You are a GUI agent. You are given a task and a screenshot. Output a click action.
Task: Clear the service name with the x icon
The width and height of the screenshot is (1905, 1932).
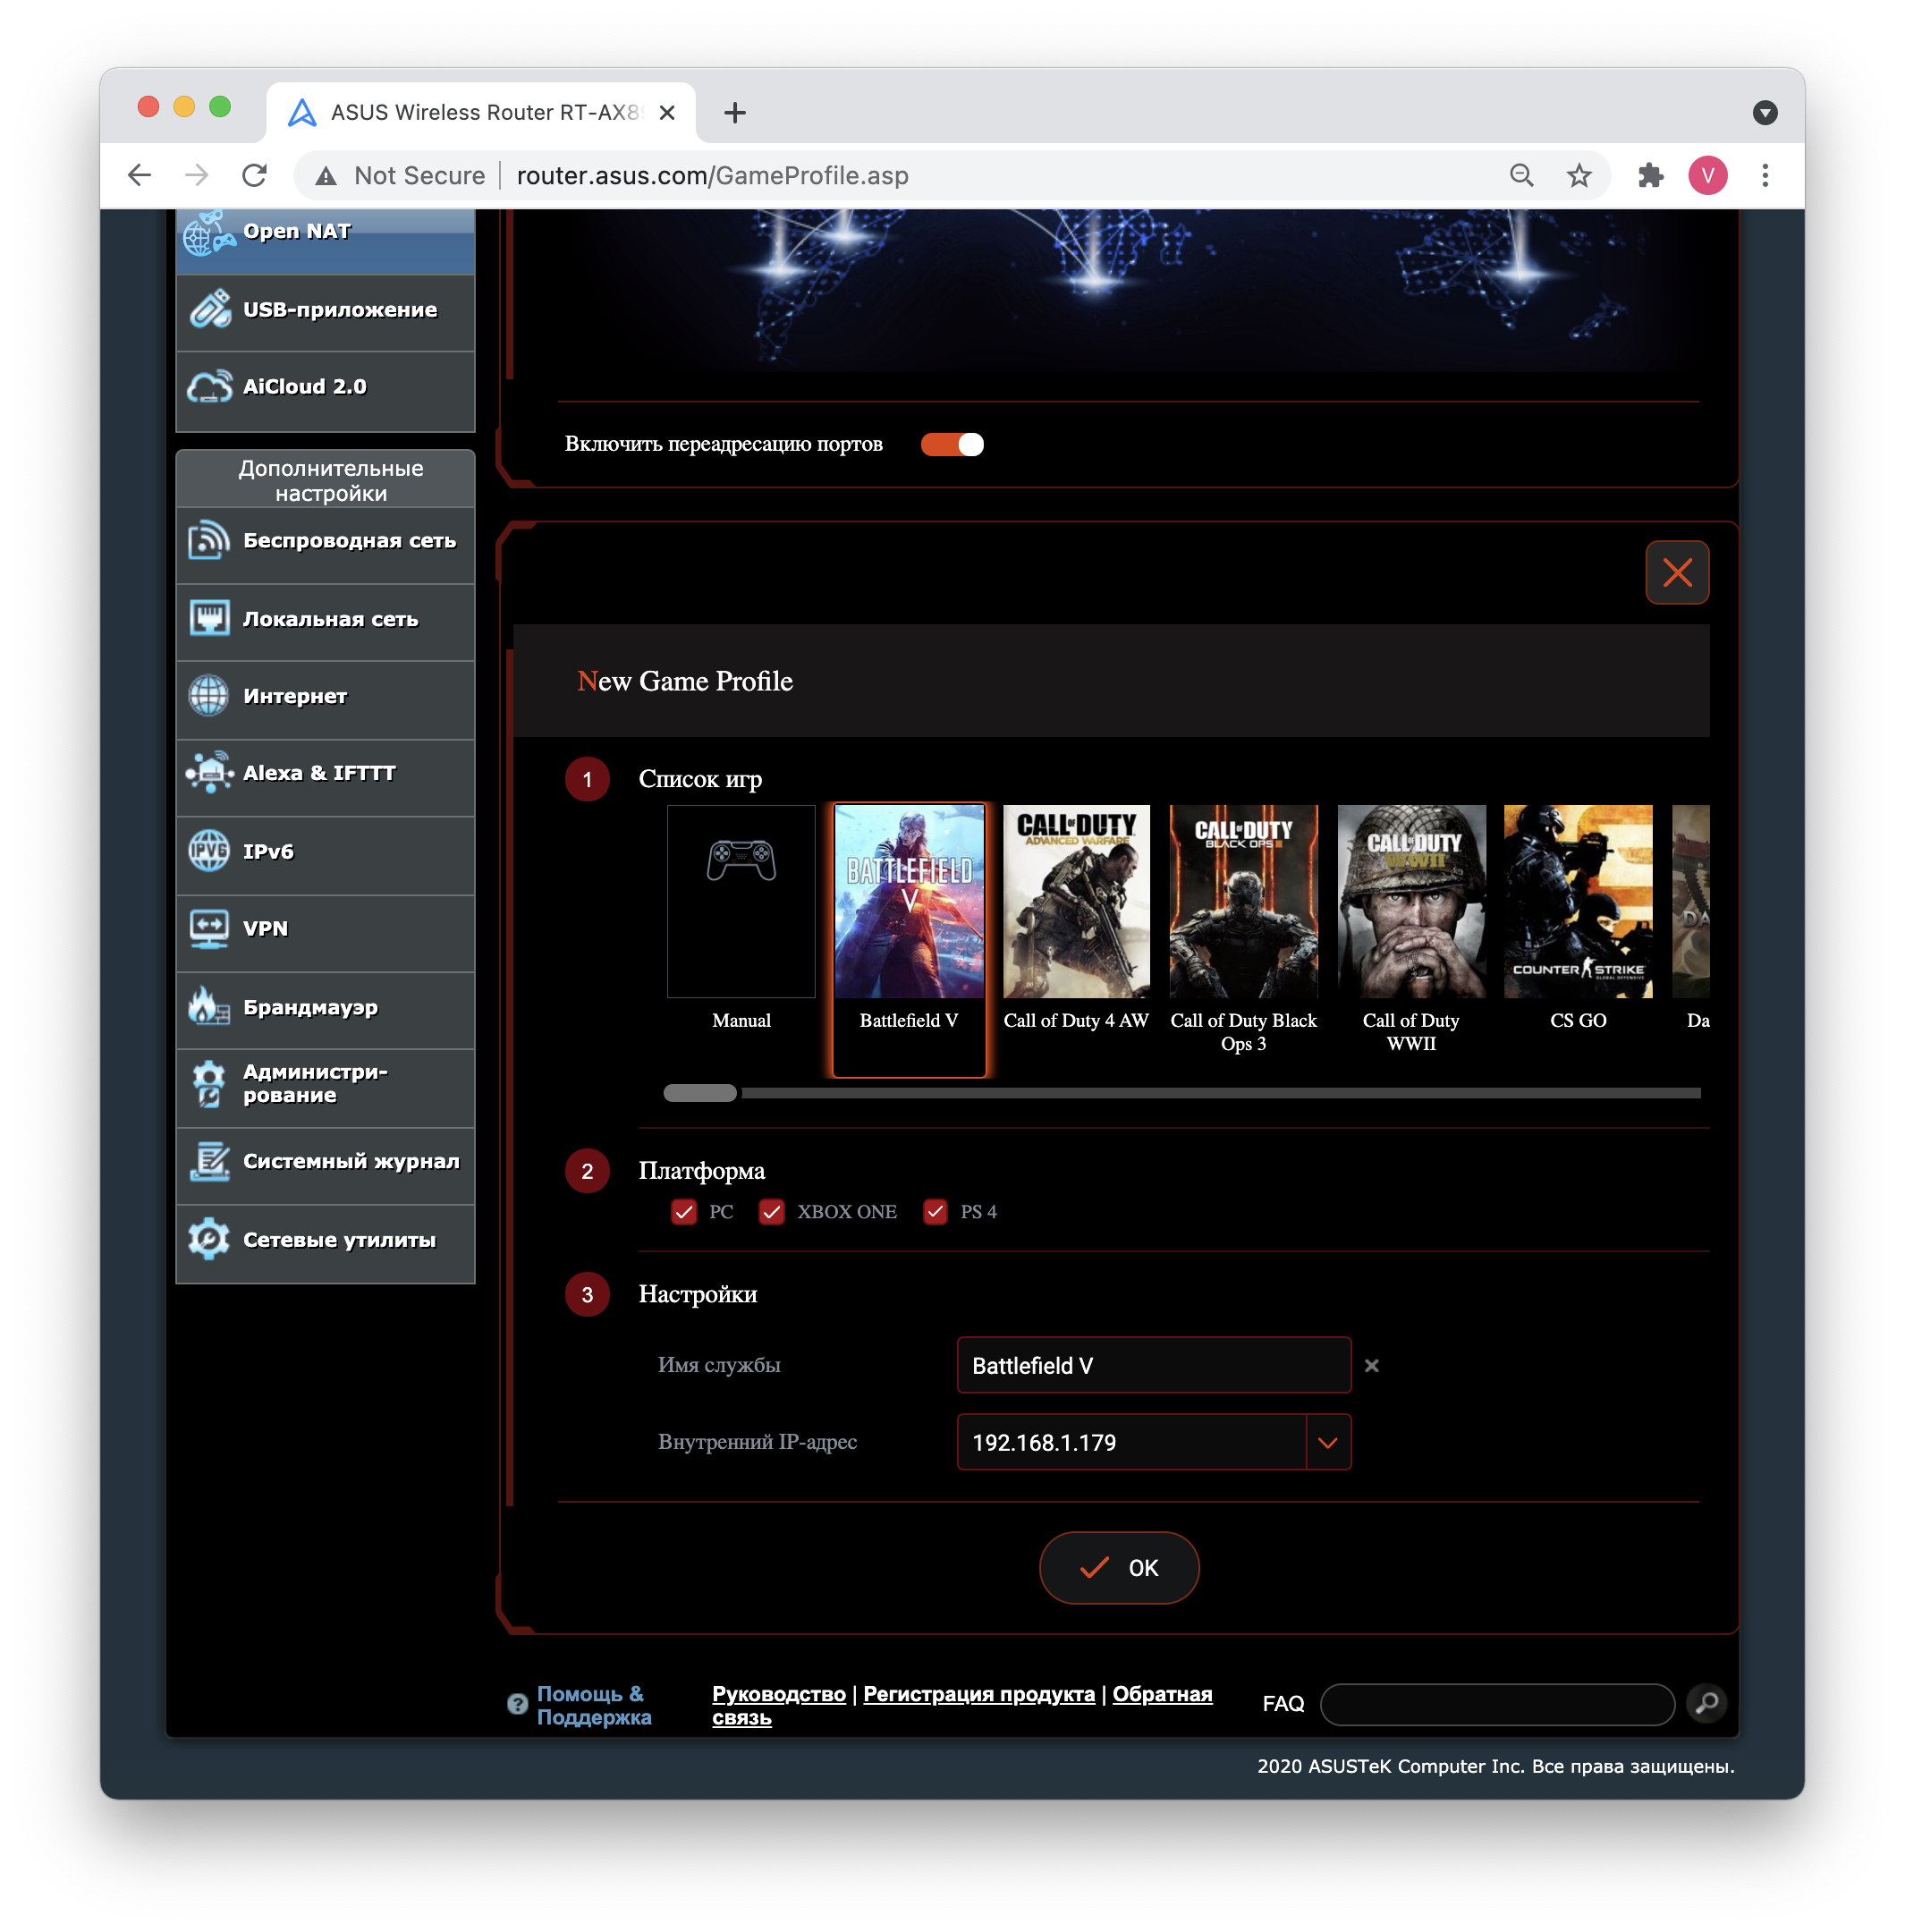click(1372, 1366)
